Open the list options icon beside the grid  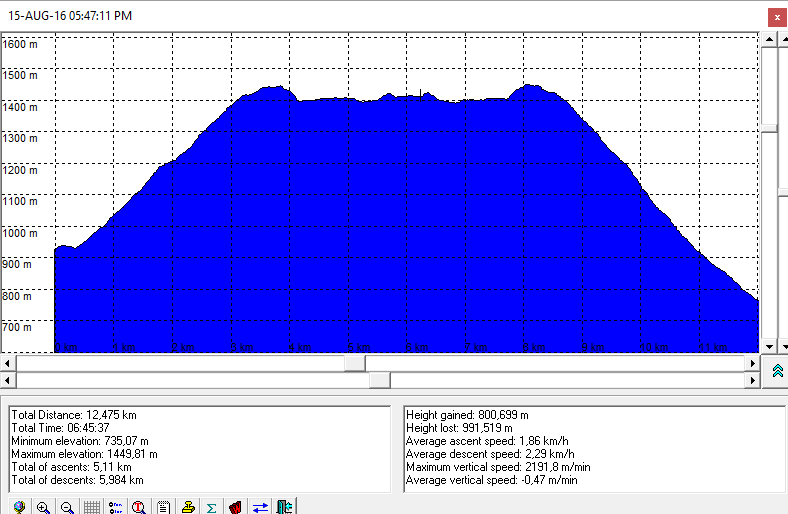pyautogui.click(x=115, y=507)
